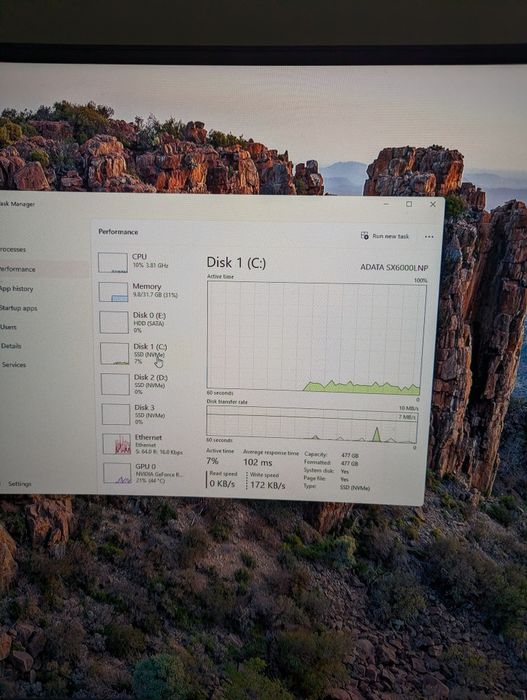This screenshot has width=527, height=700.
Task: Open the Processes page in sidebar
Action: tap(13, 250)
